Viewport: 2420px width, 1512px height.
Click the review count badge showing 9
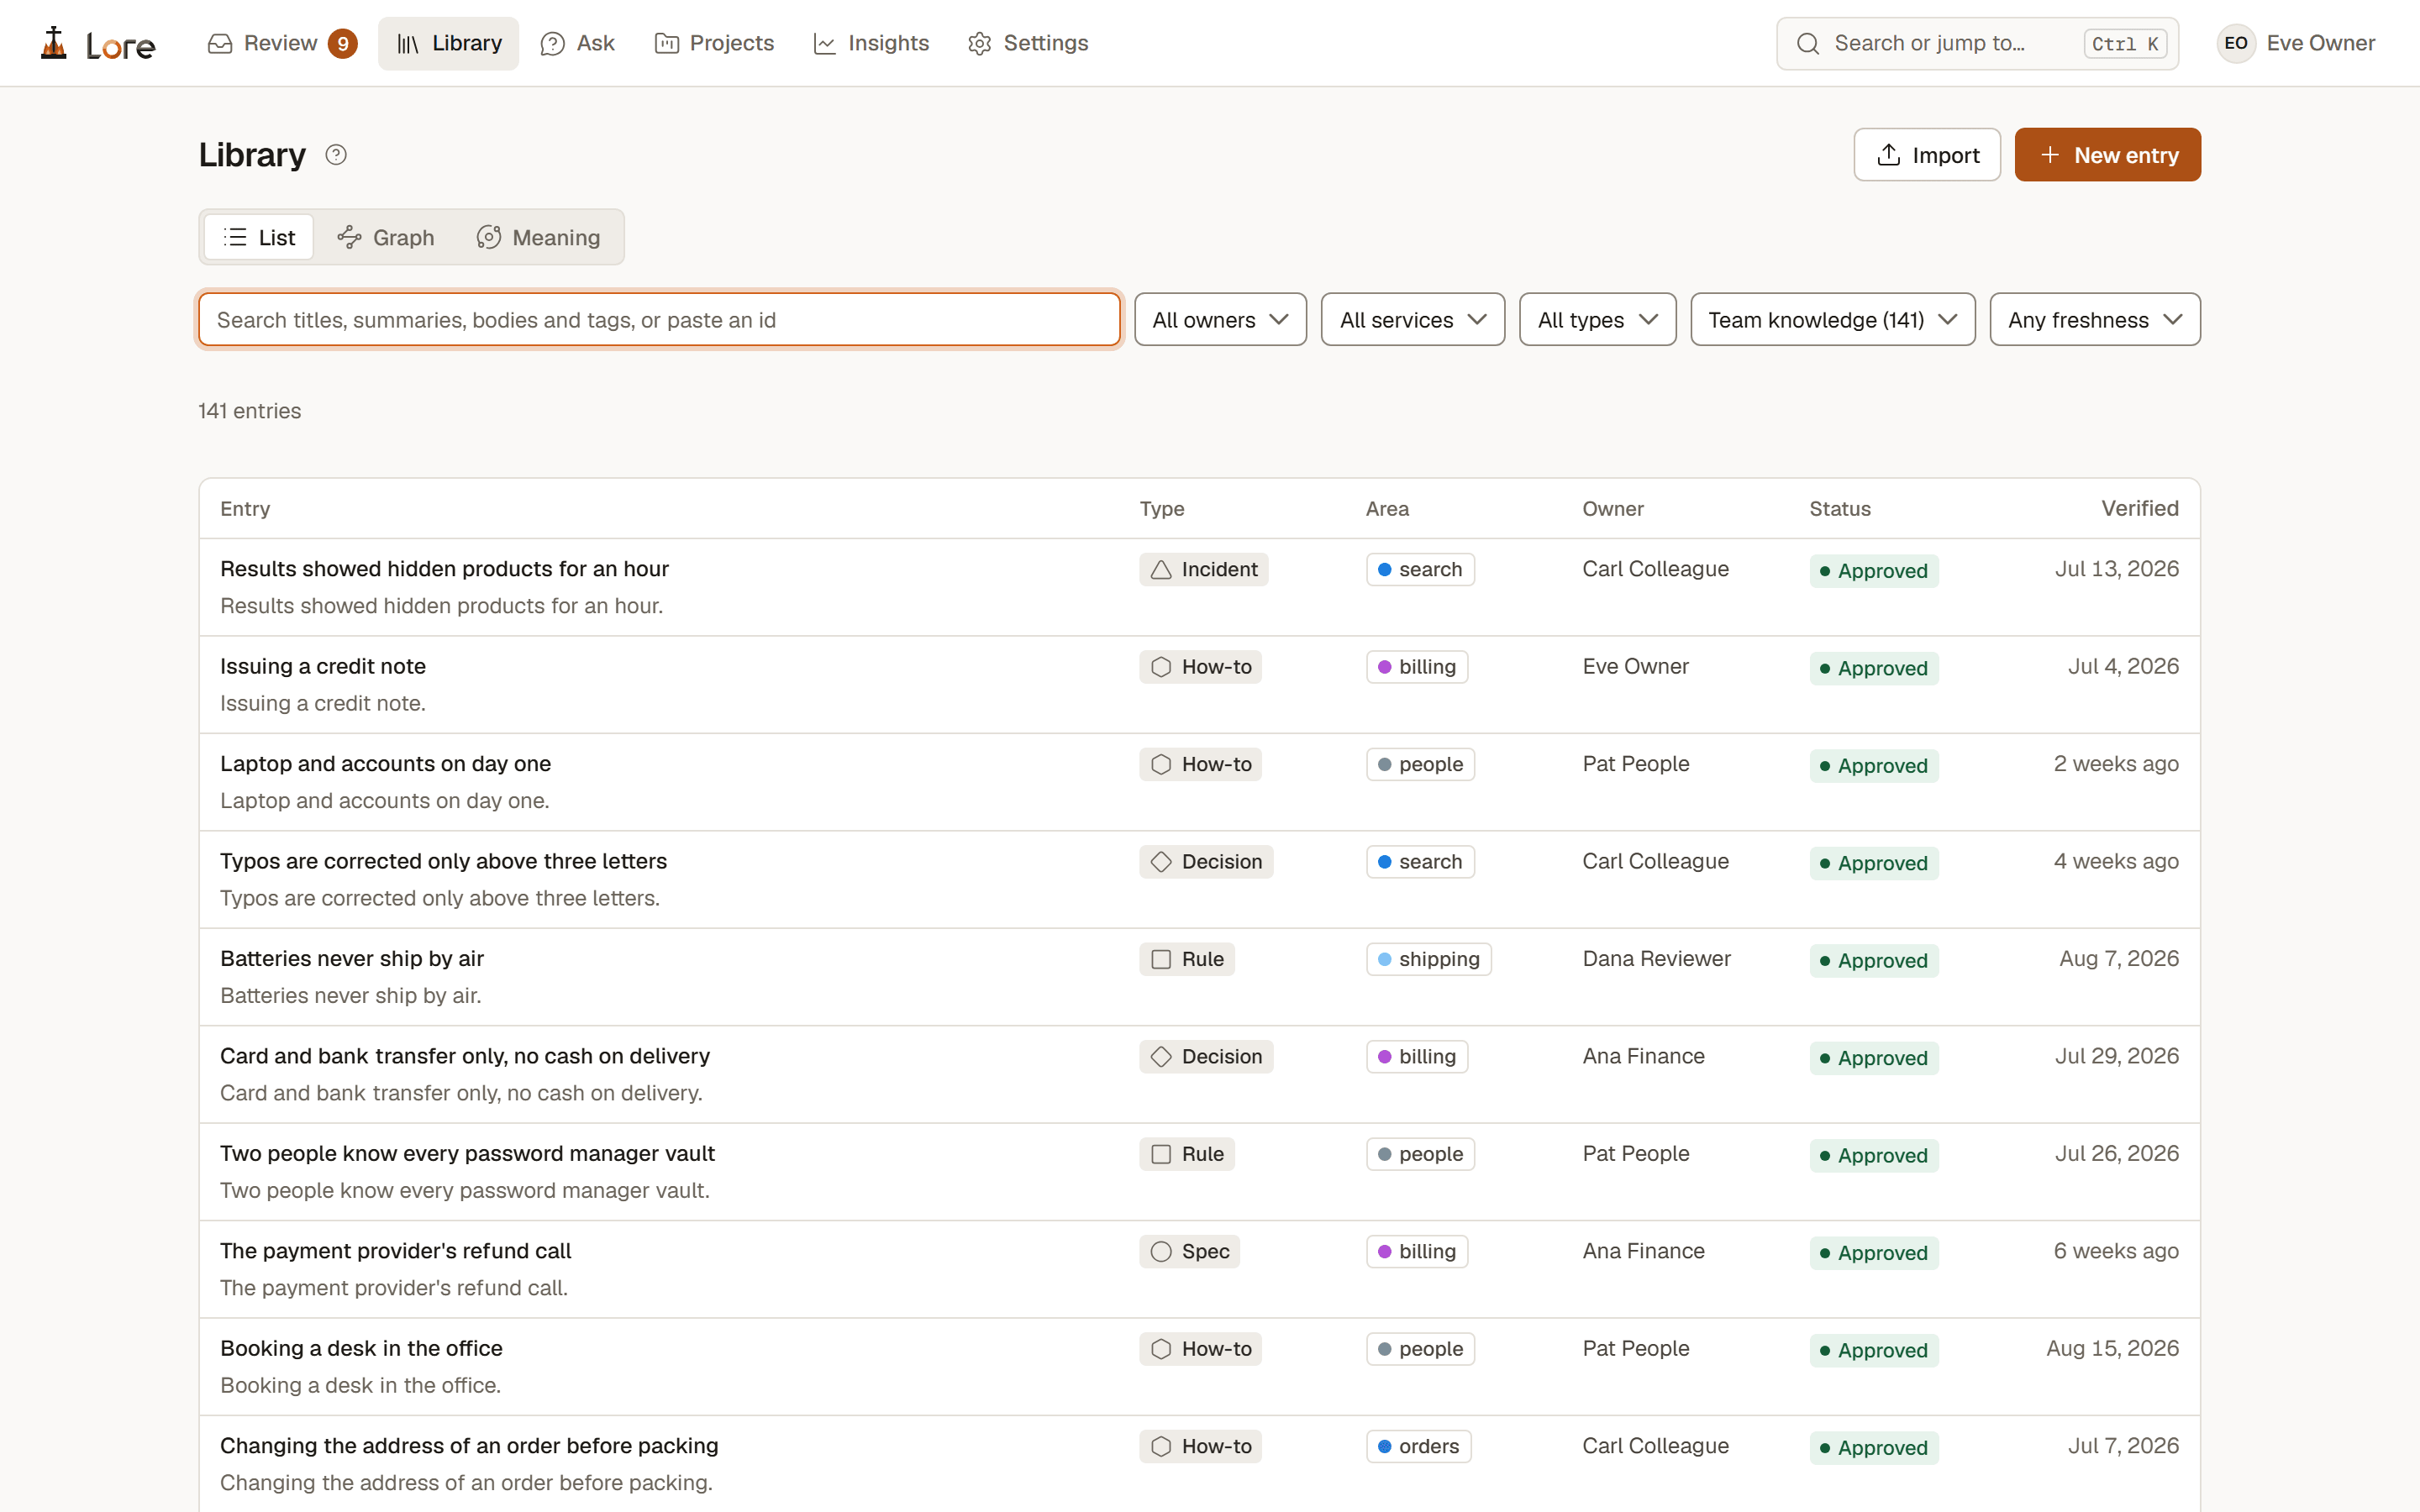(x=343, y=44)
